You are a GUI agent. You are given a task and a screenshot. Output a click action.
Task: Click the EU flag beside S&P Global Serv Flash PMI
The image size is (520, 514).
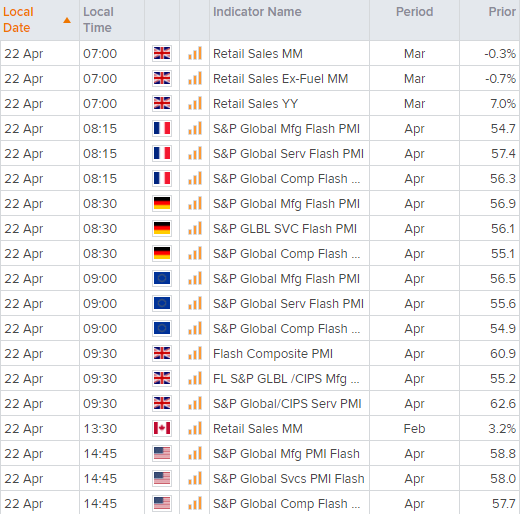[x=162, y=303]
